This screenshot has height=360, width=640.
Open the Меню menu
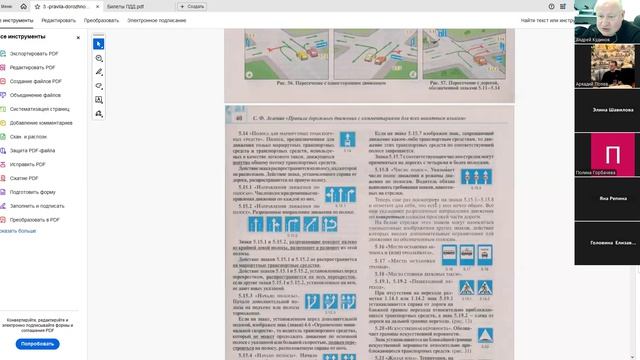(x=6, y=6)
